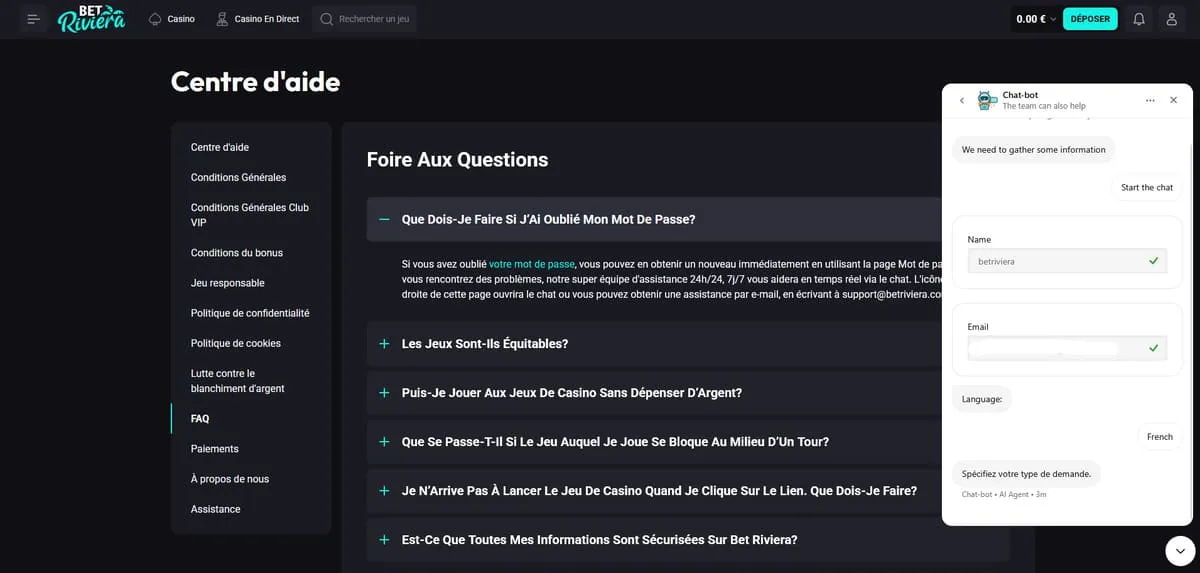Click the search magnifier icon
Image resolution: width=1200 pixels, height=573 pixels.
coord(326,19)
